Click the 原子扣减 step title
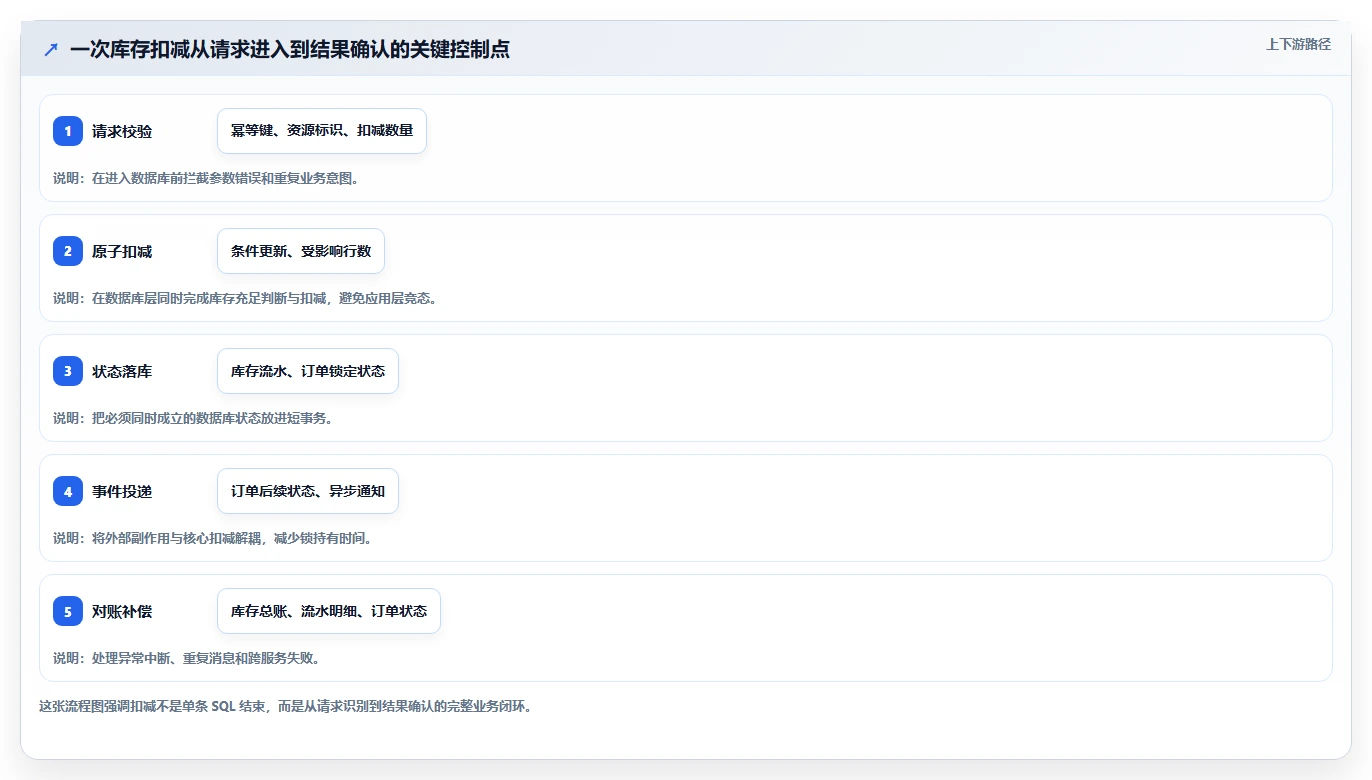This screenshot has height=780, width=1372. click(x=122, y=251)
